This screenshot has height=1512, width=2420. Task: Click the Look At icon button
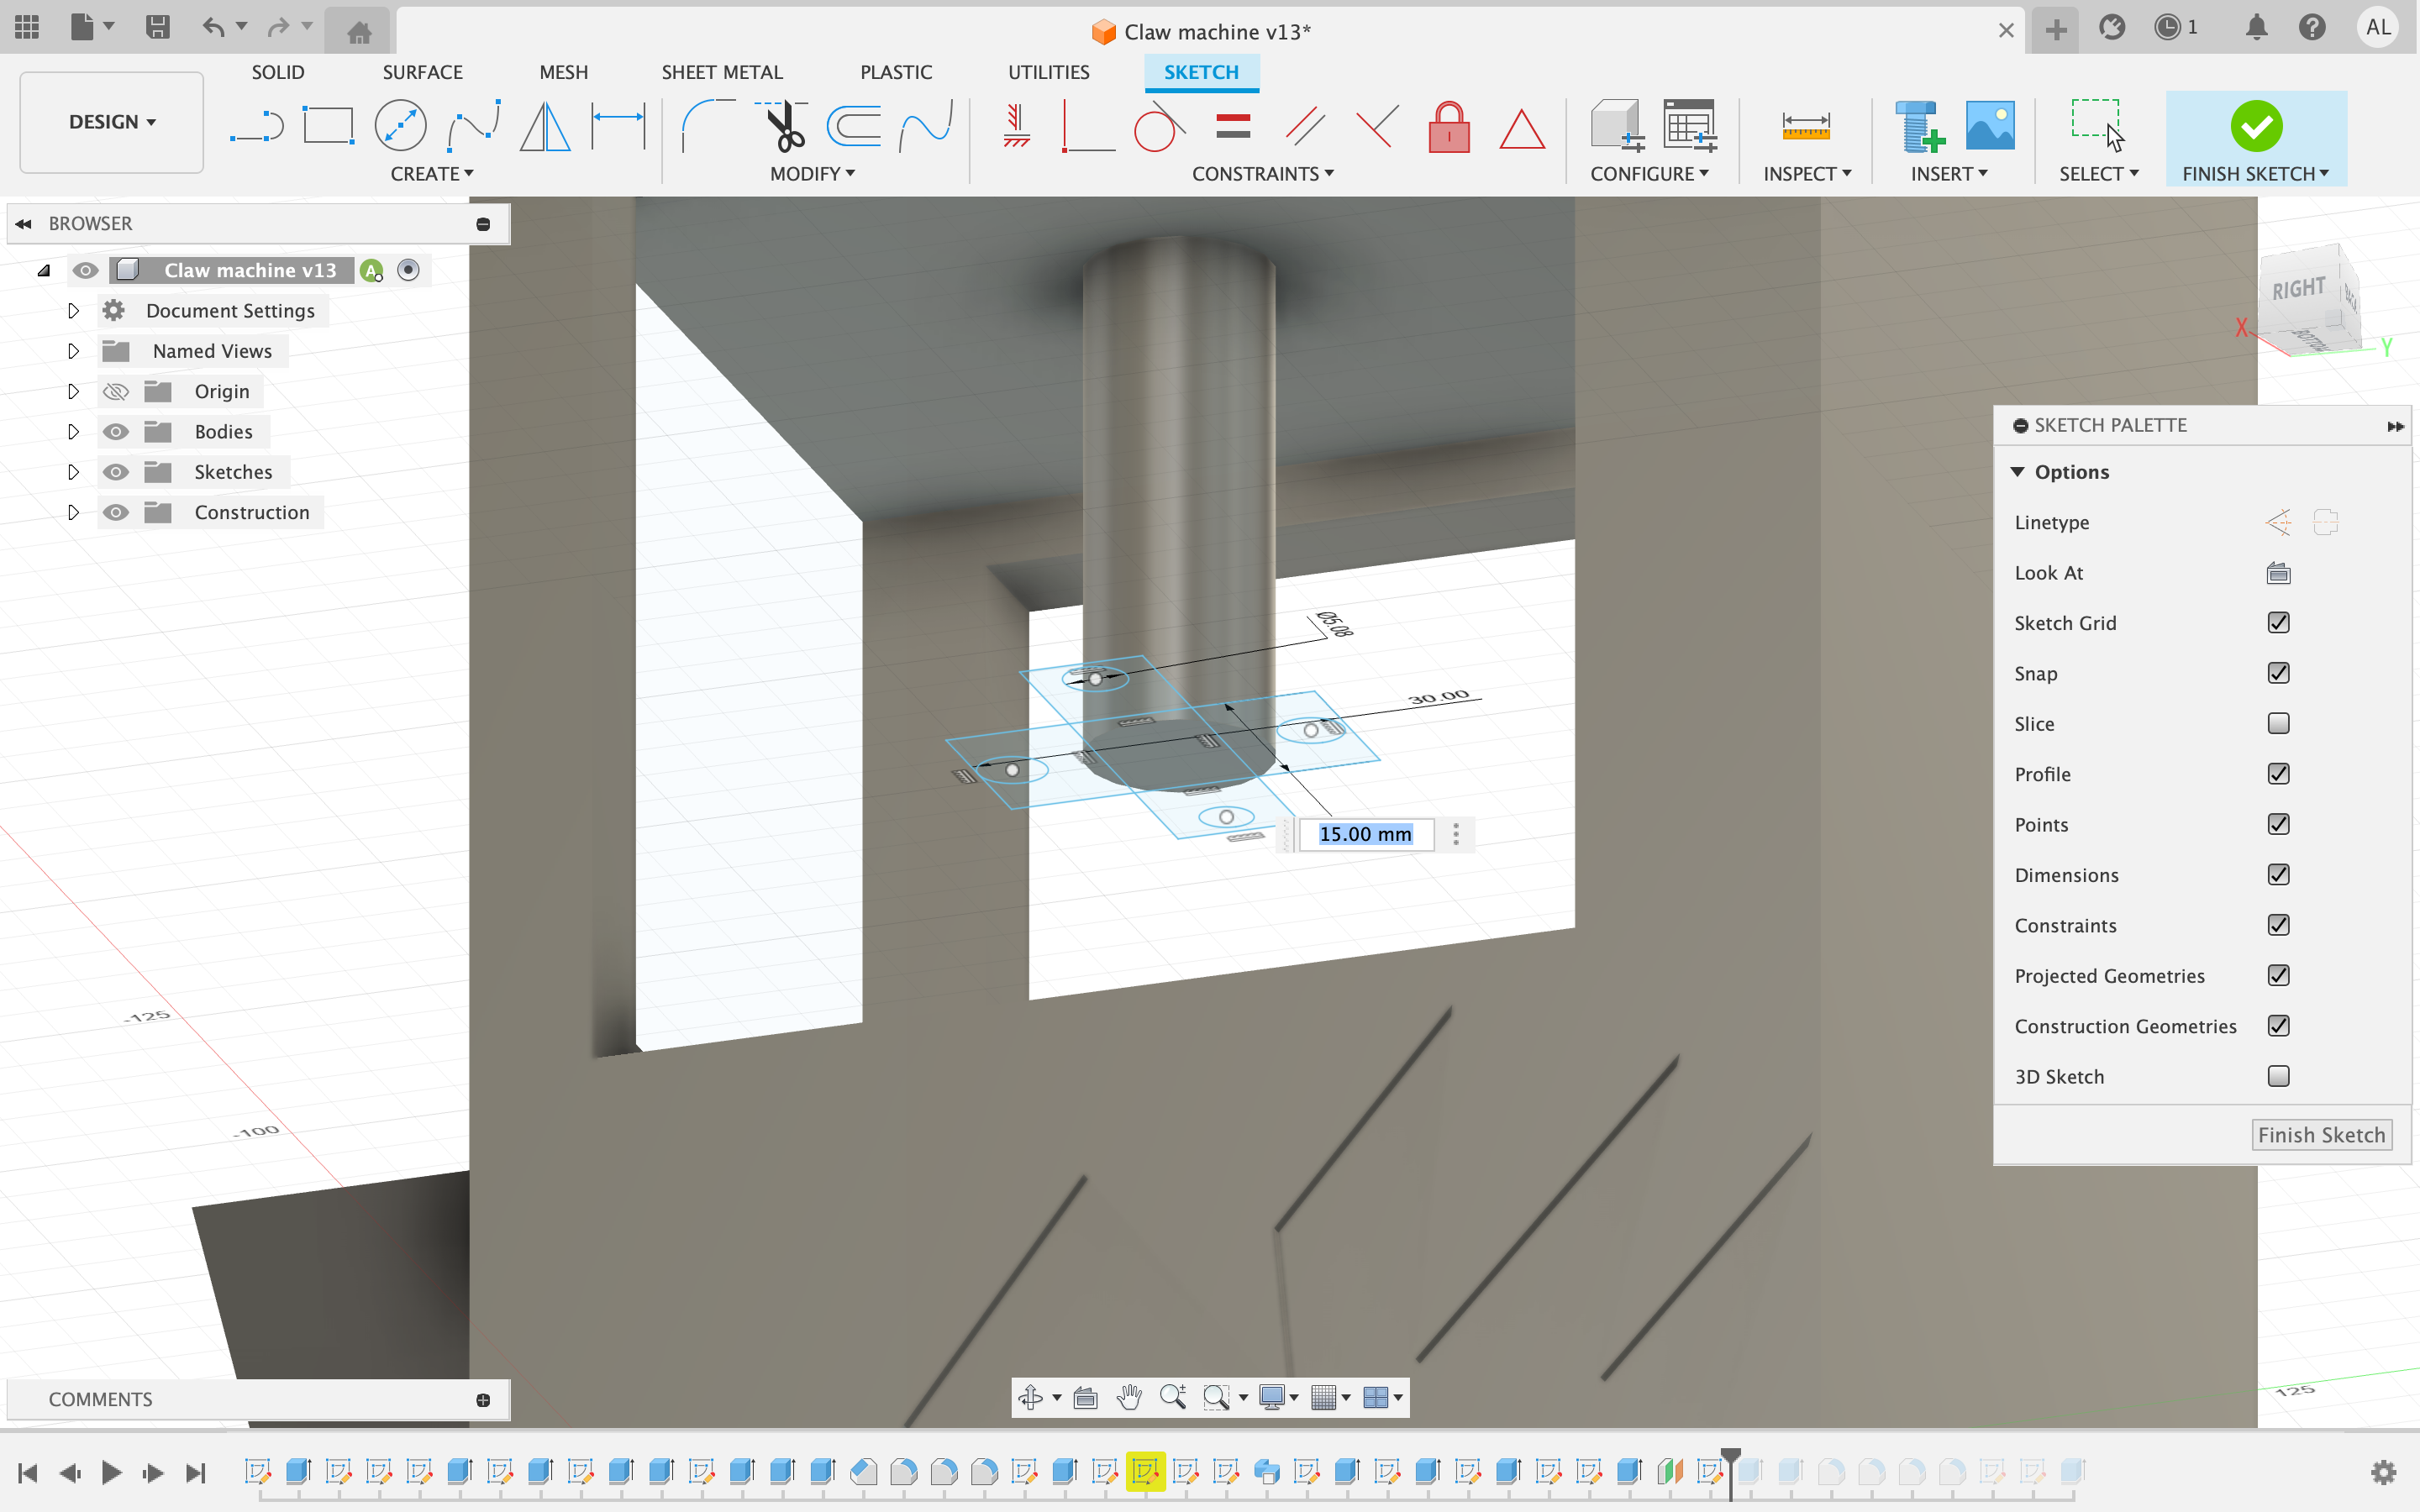(2279, 571)
